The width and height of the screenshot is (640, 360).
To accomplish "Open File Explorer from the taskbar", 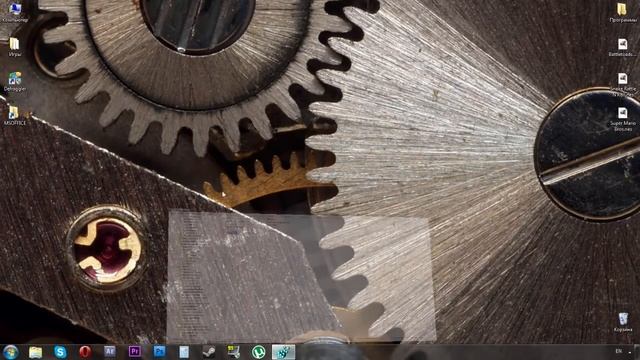I will pos(36,352).
